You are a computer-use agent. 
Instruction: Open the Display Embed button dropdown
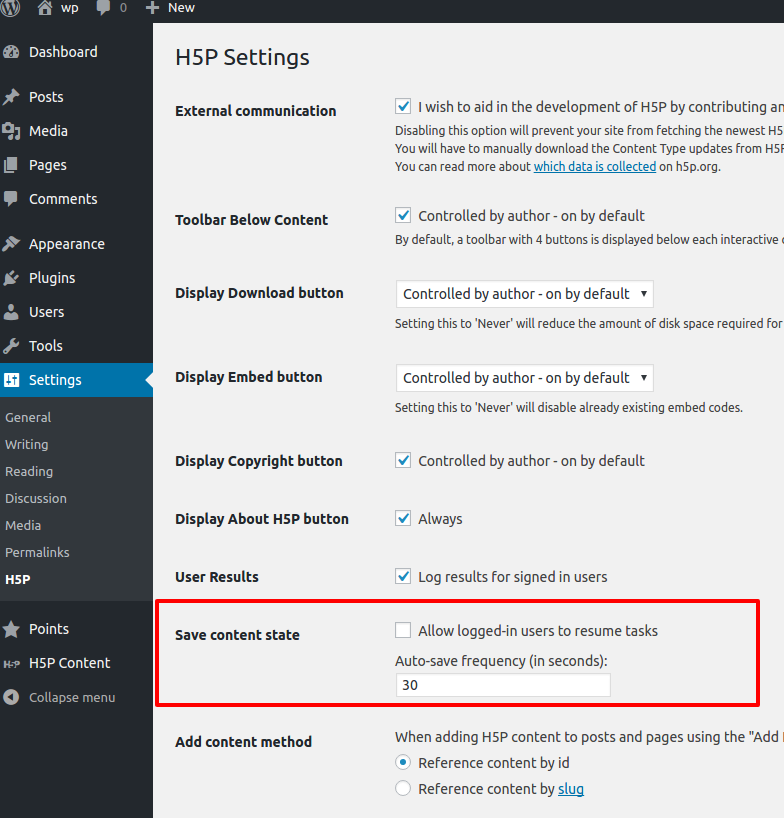(x=524, y=378)
